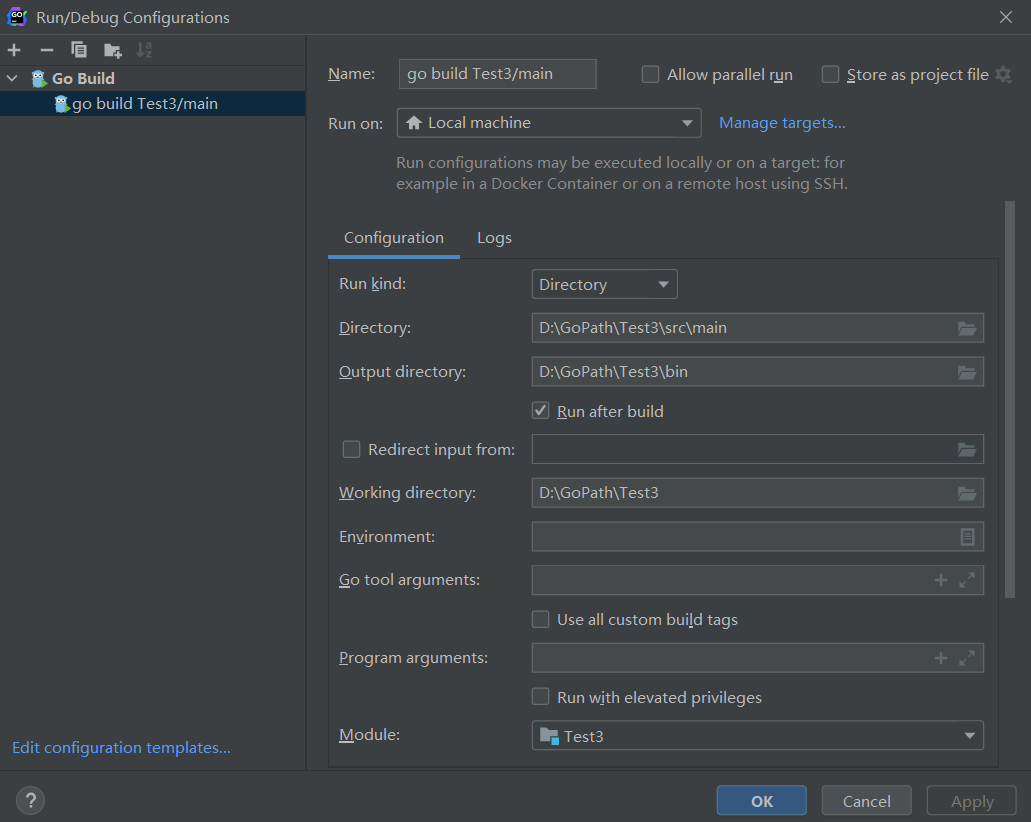Viewport: 1031px width, 822px height.
Task: Open the Environment variables editor icon
Action: [967, 537]
